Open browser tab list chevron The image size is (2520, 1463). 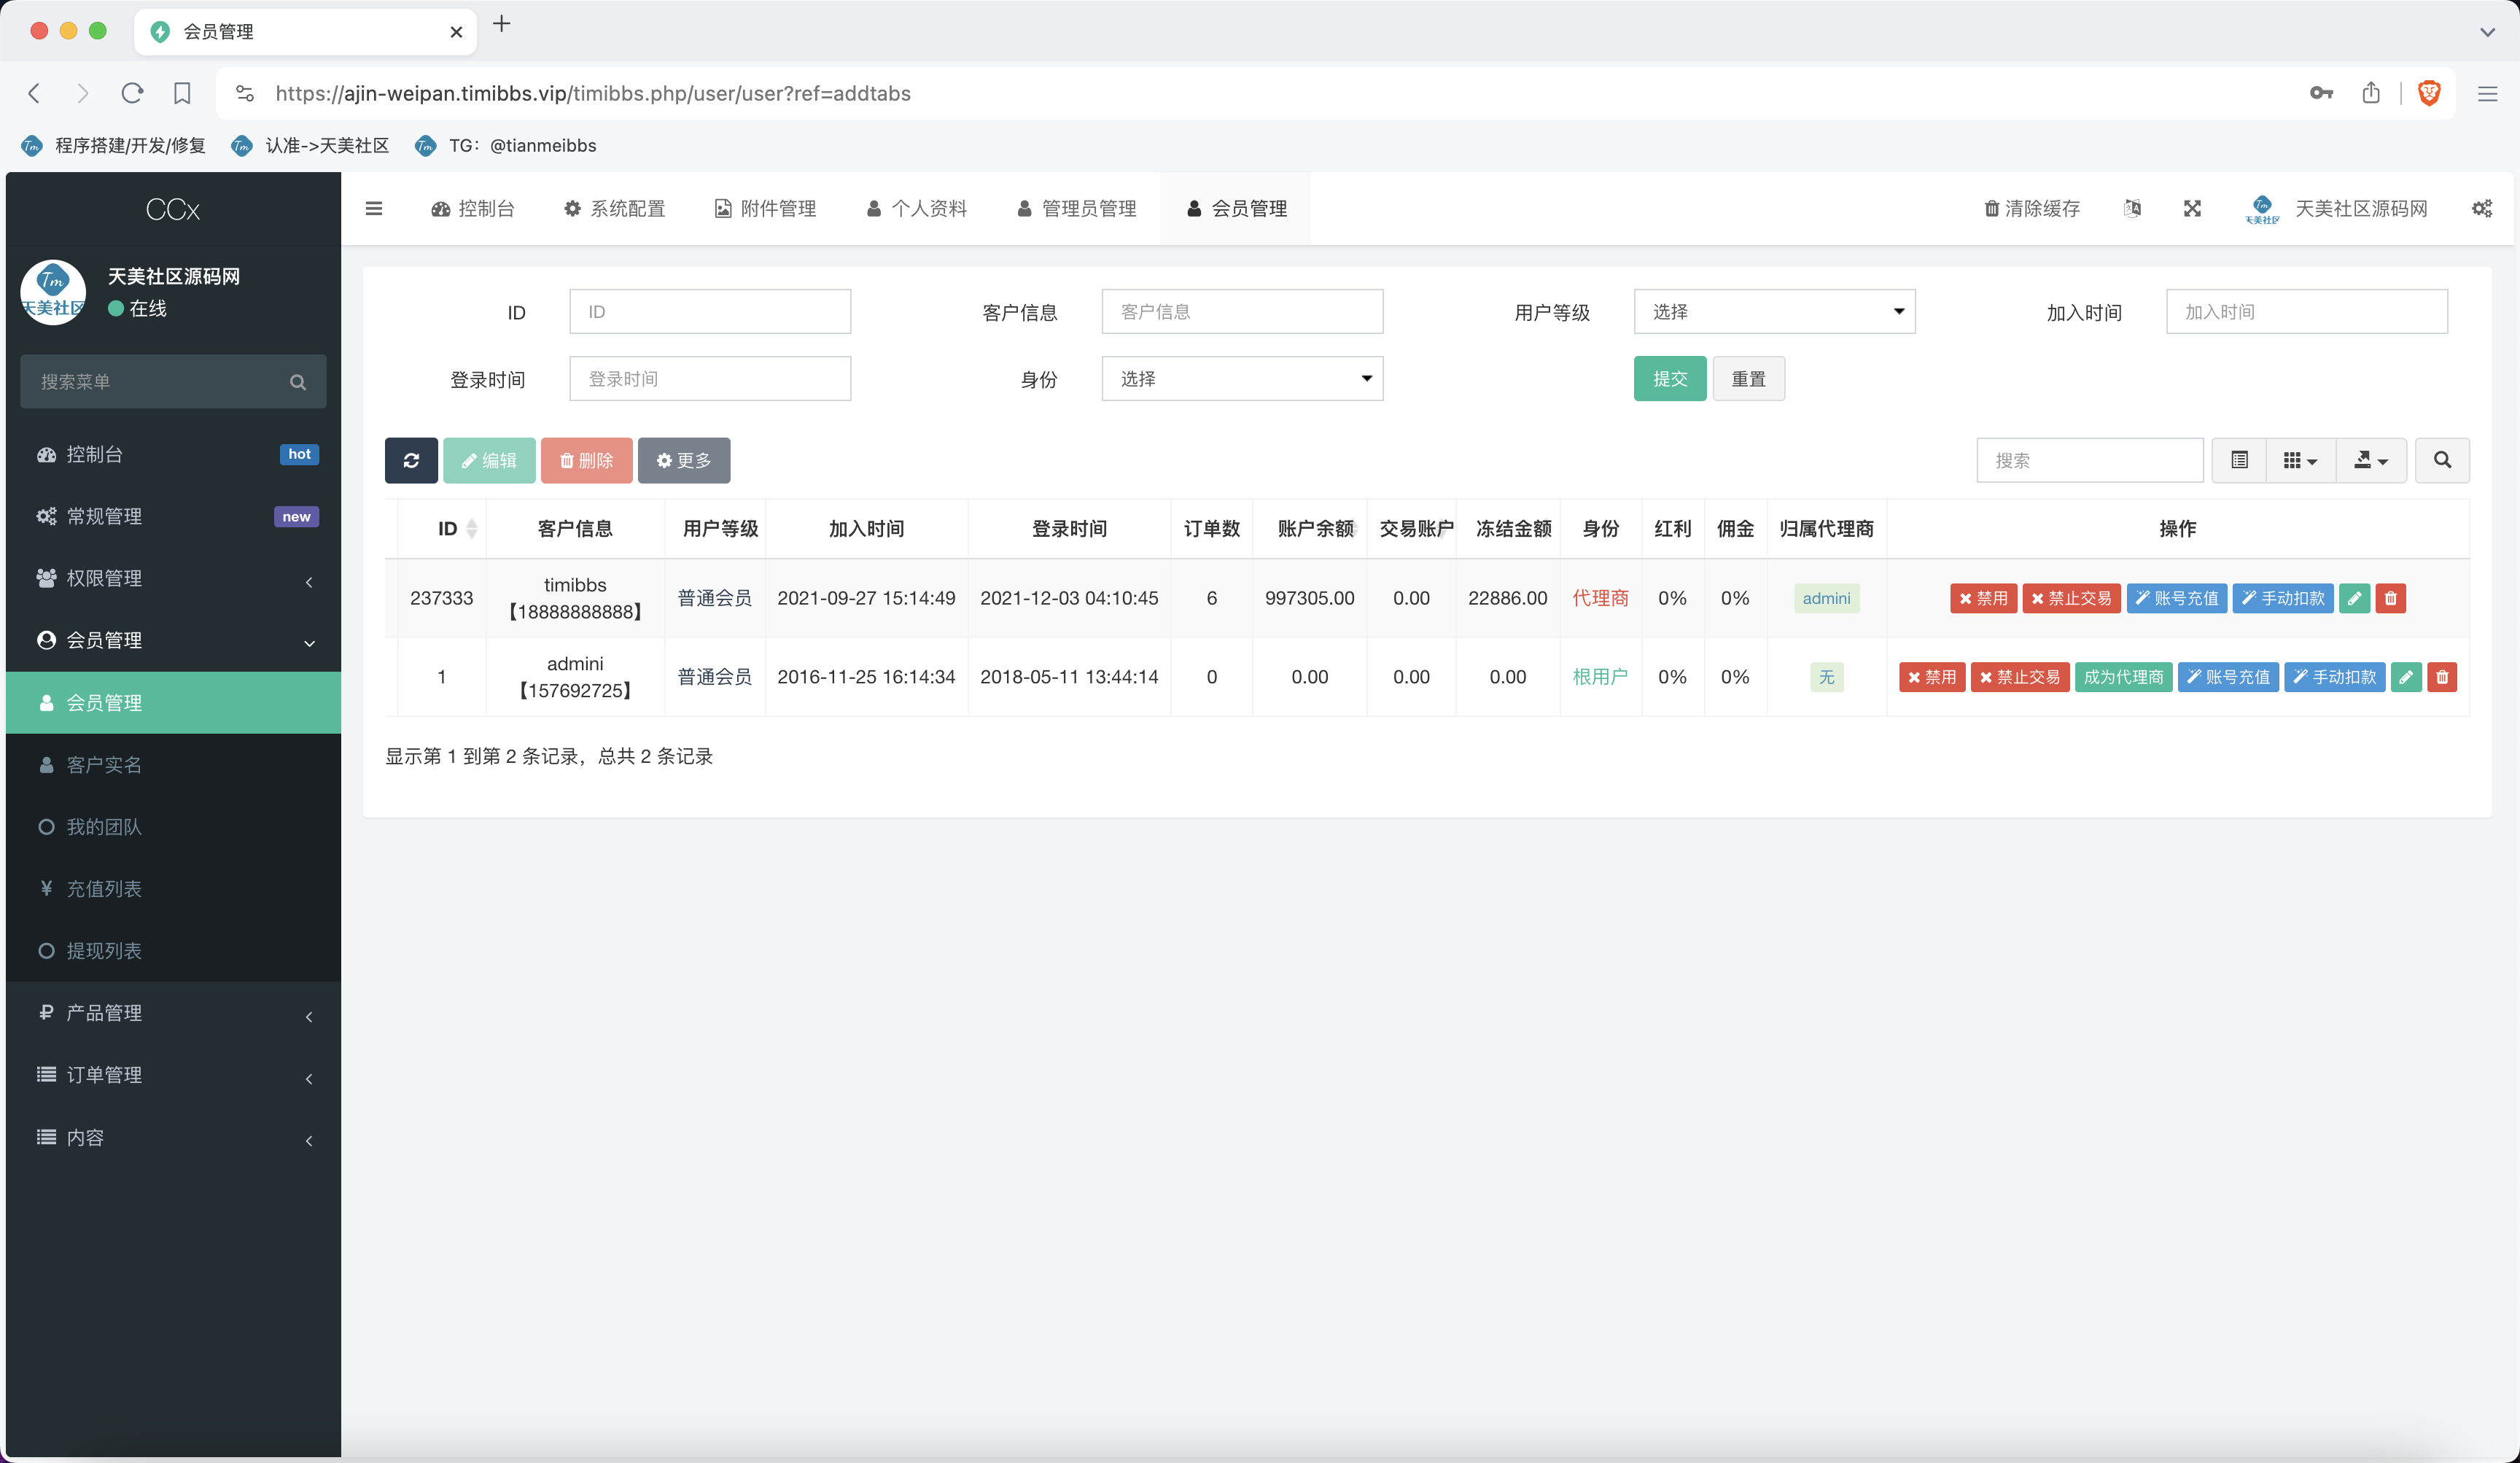tap(2487, 32)
